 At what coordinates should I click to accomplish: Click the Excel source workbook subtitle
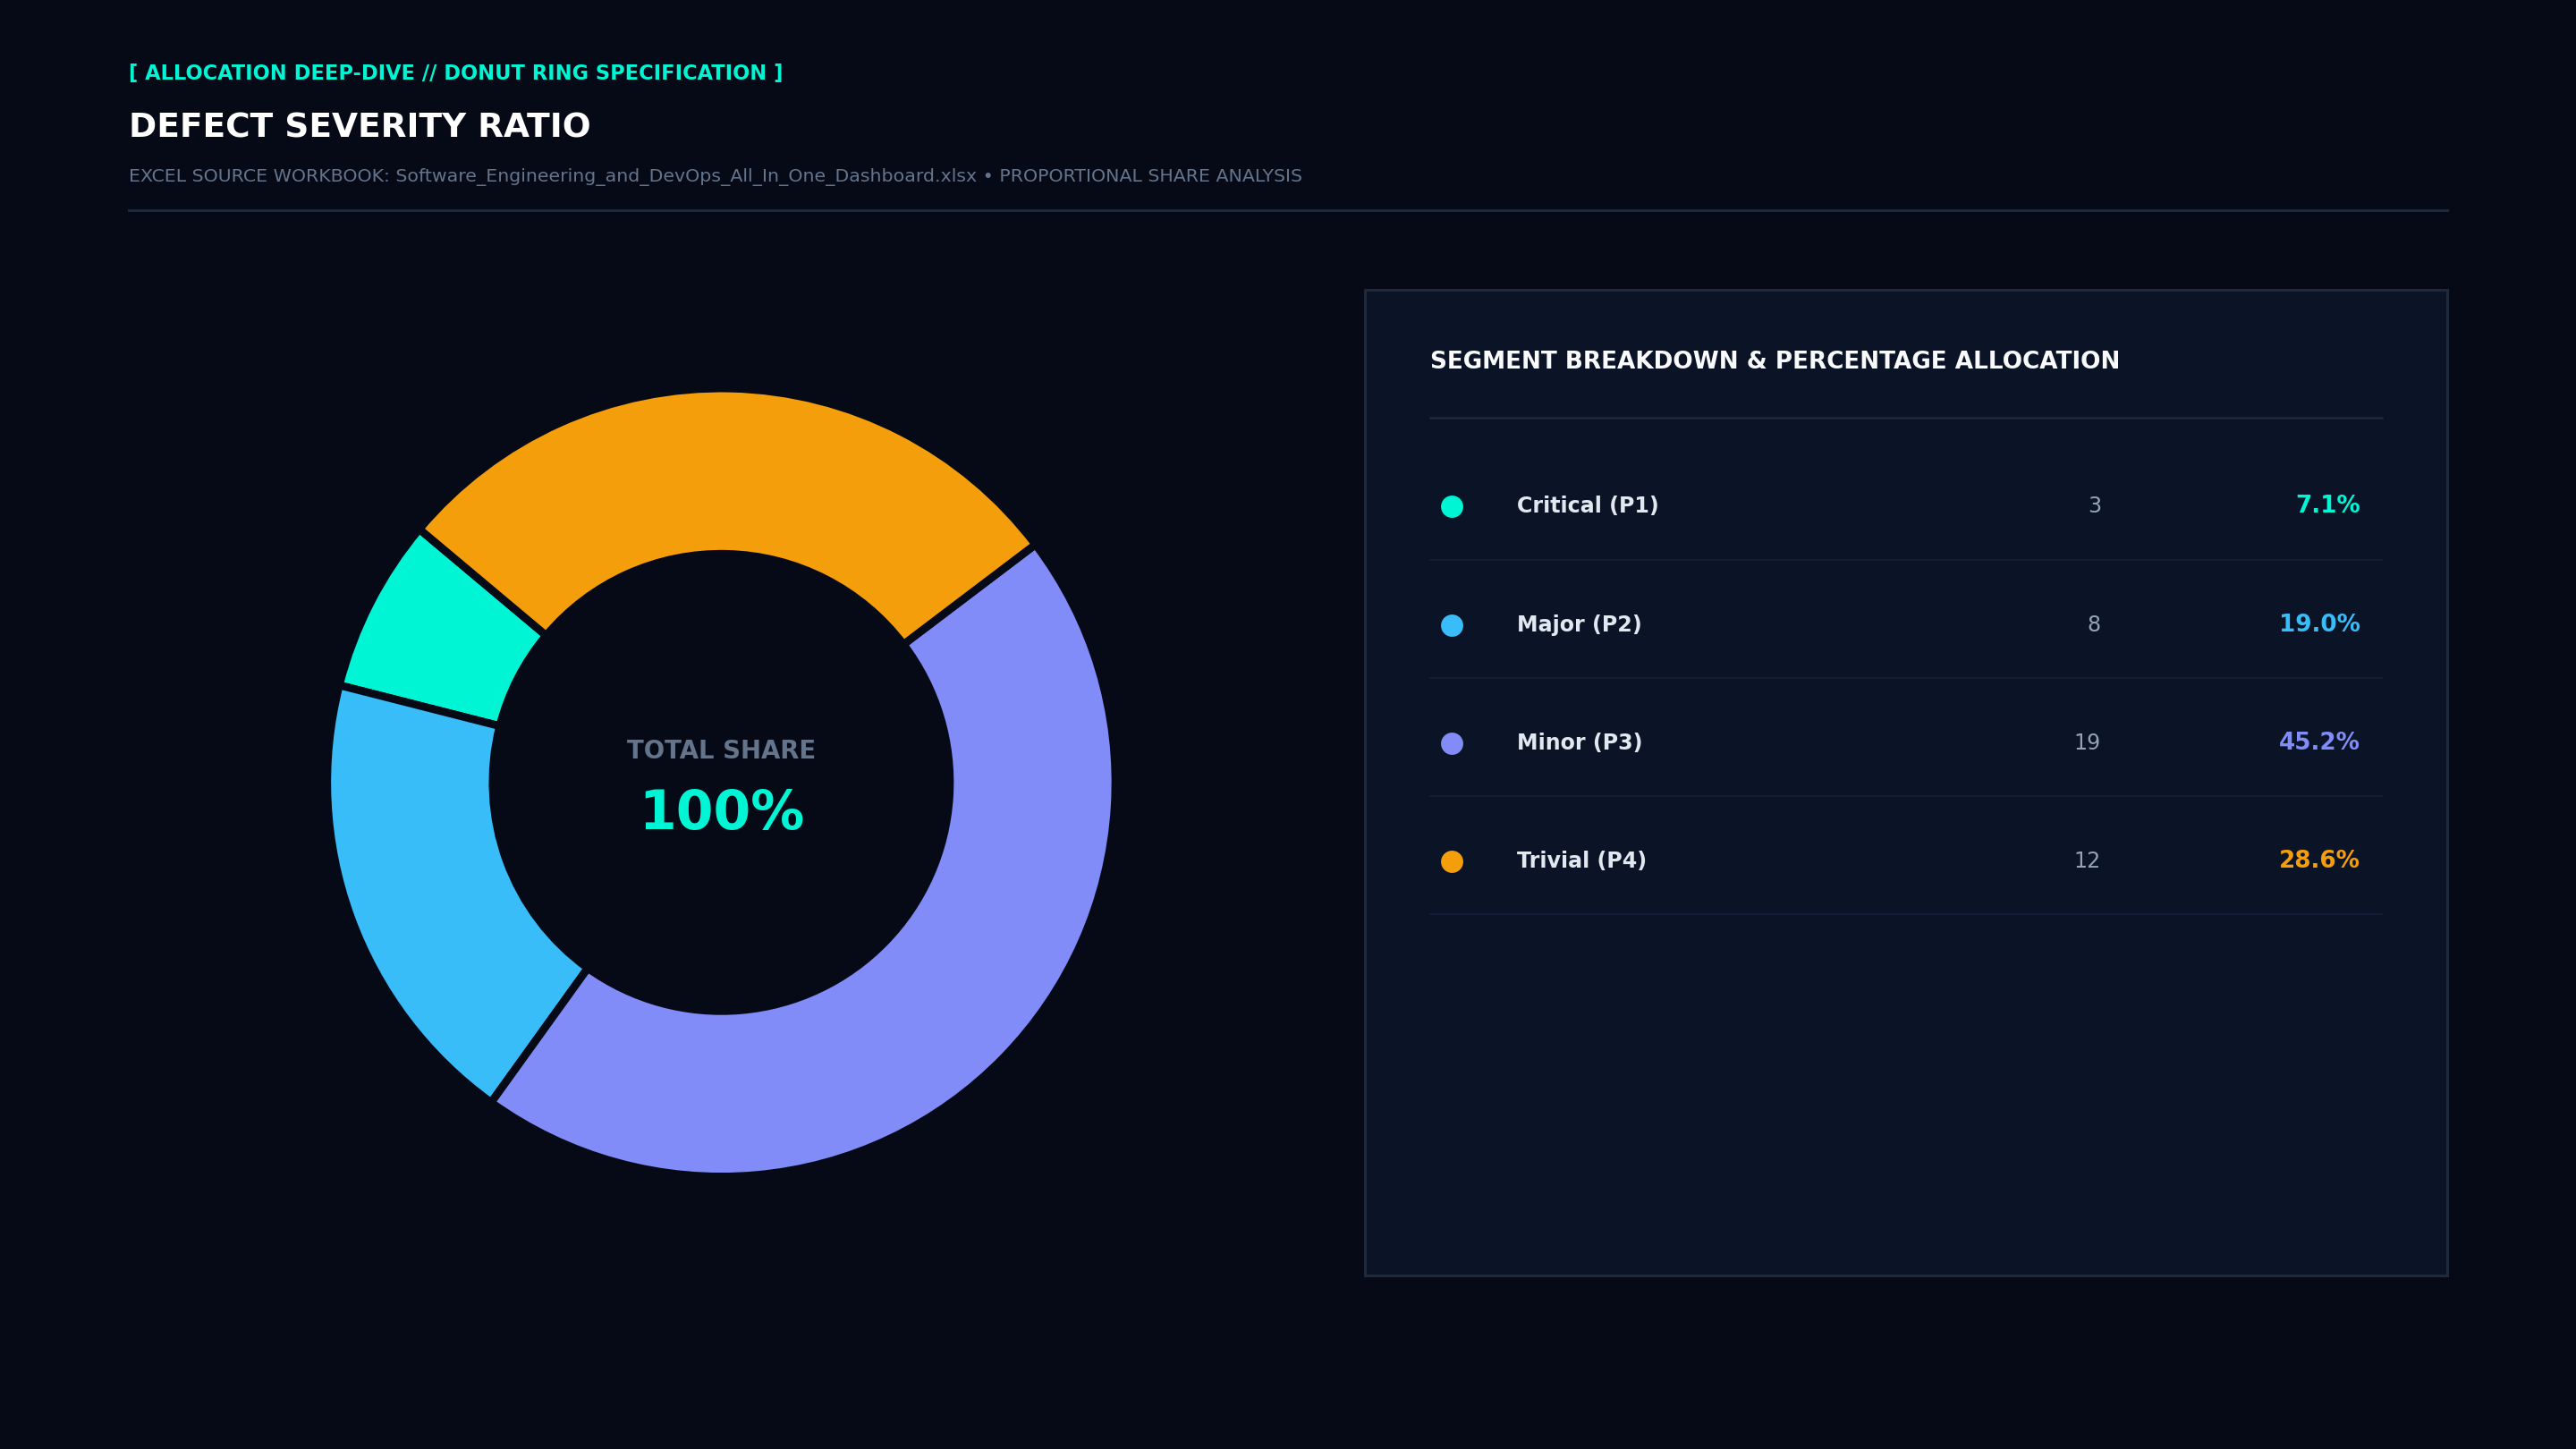(715, 176)
